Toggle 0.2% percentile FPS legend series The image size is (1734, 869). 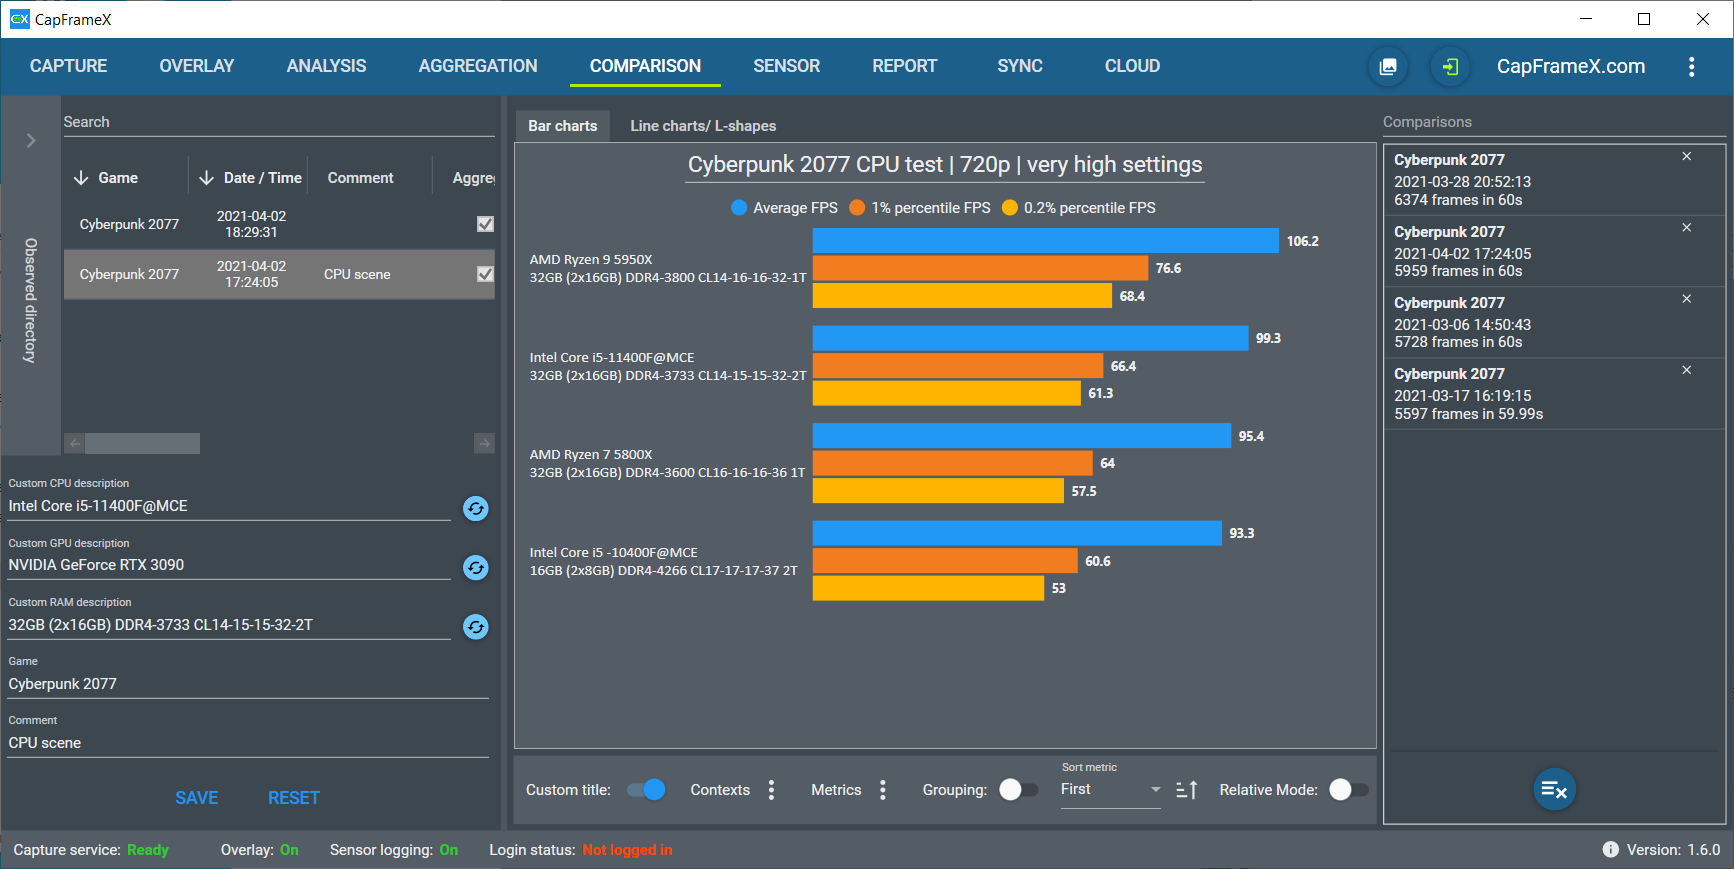(1078, 208)
